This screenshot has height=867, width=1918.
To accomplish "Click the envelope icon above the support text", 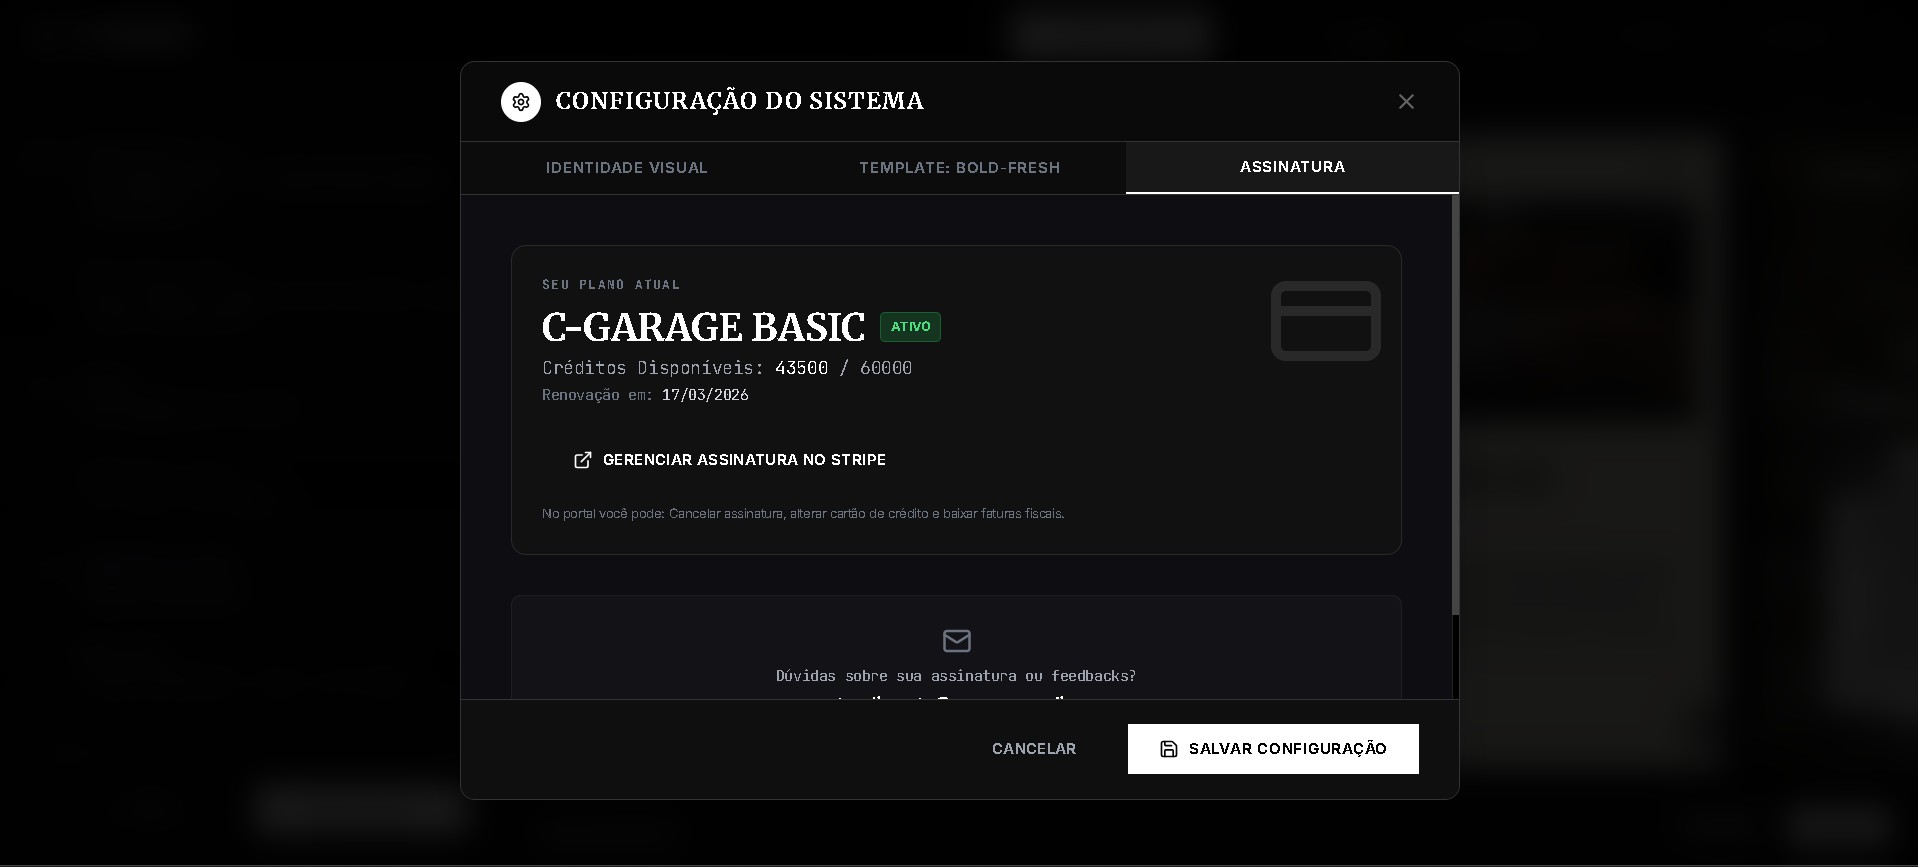I will pyautogui.click(x=957, y=640).
